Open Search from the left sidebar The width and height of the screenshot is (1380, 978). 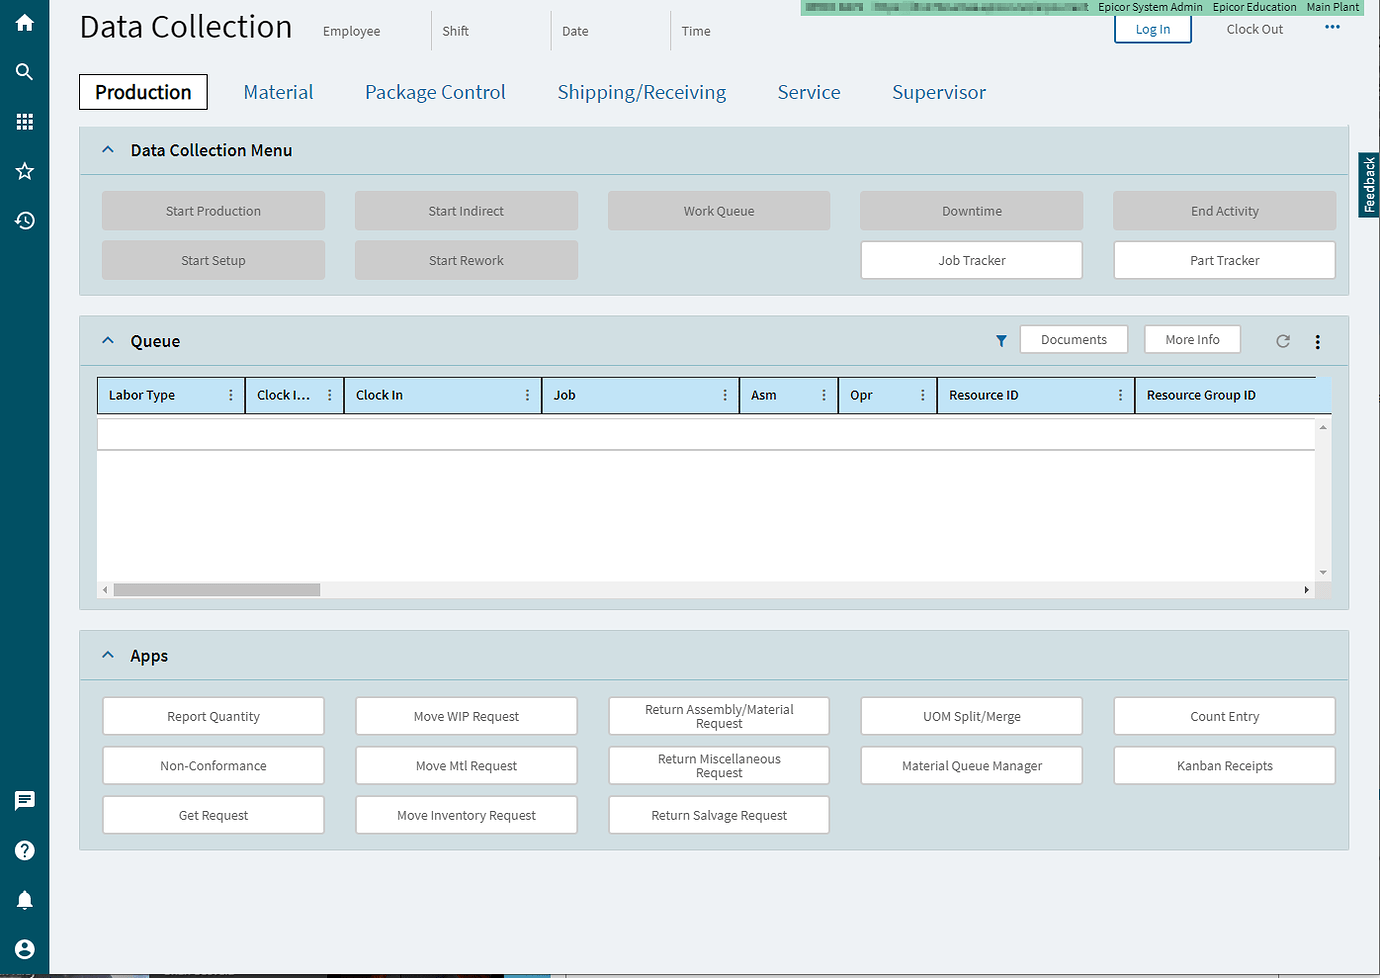(x=24, y=71)
